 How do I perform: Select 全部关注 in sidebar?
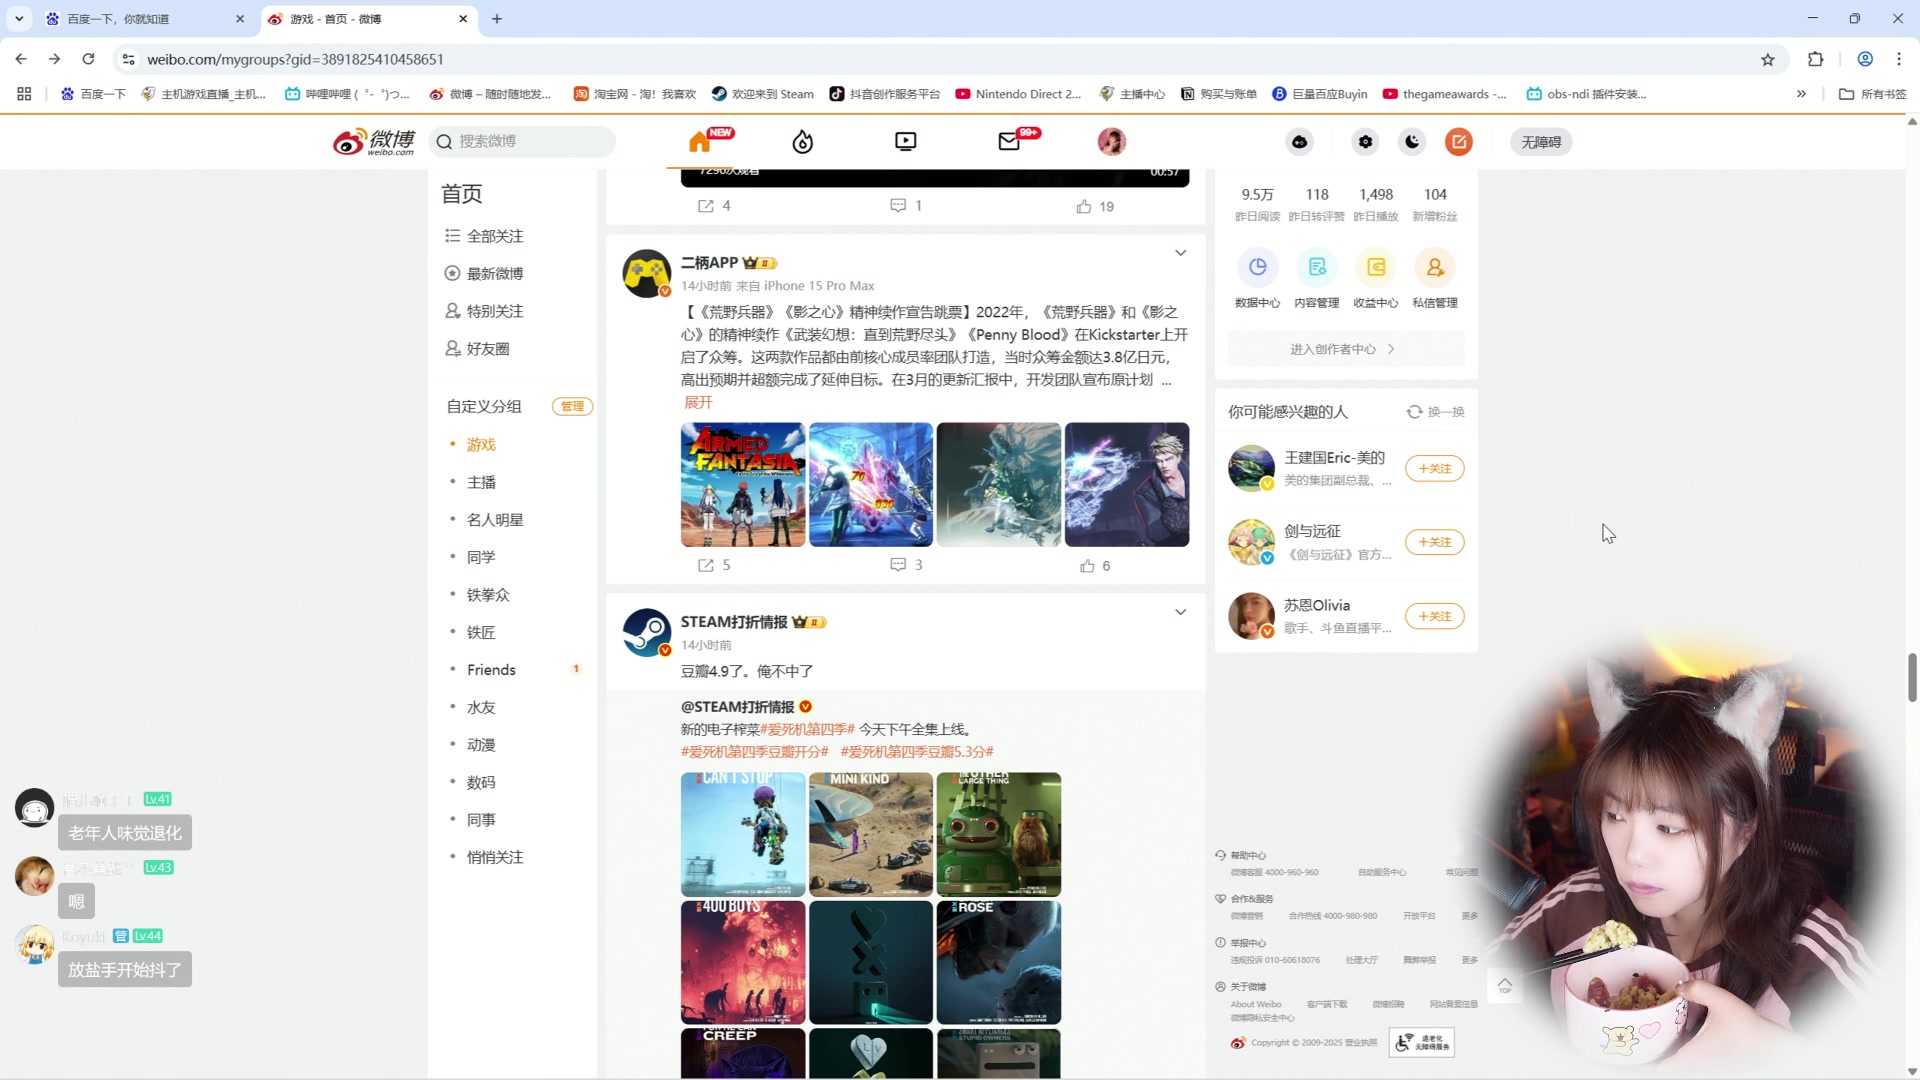coord(495,236)
